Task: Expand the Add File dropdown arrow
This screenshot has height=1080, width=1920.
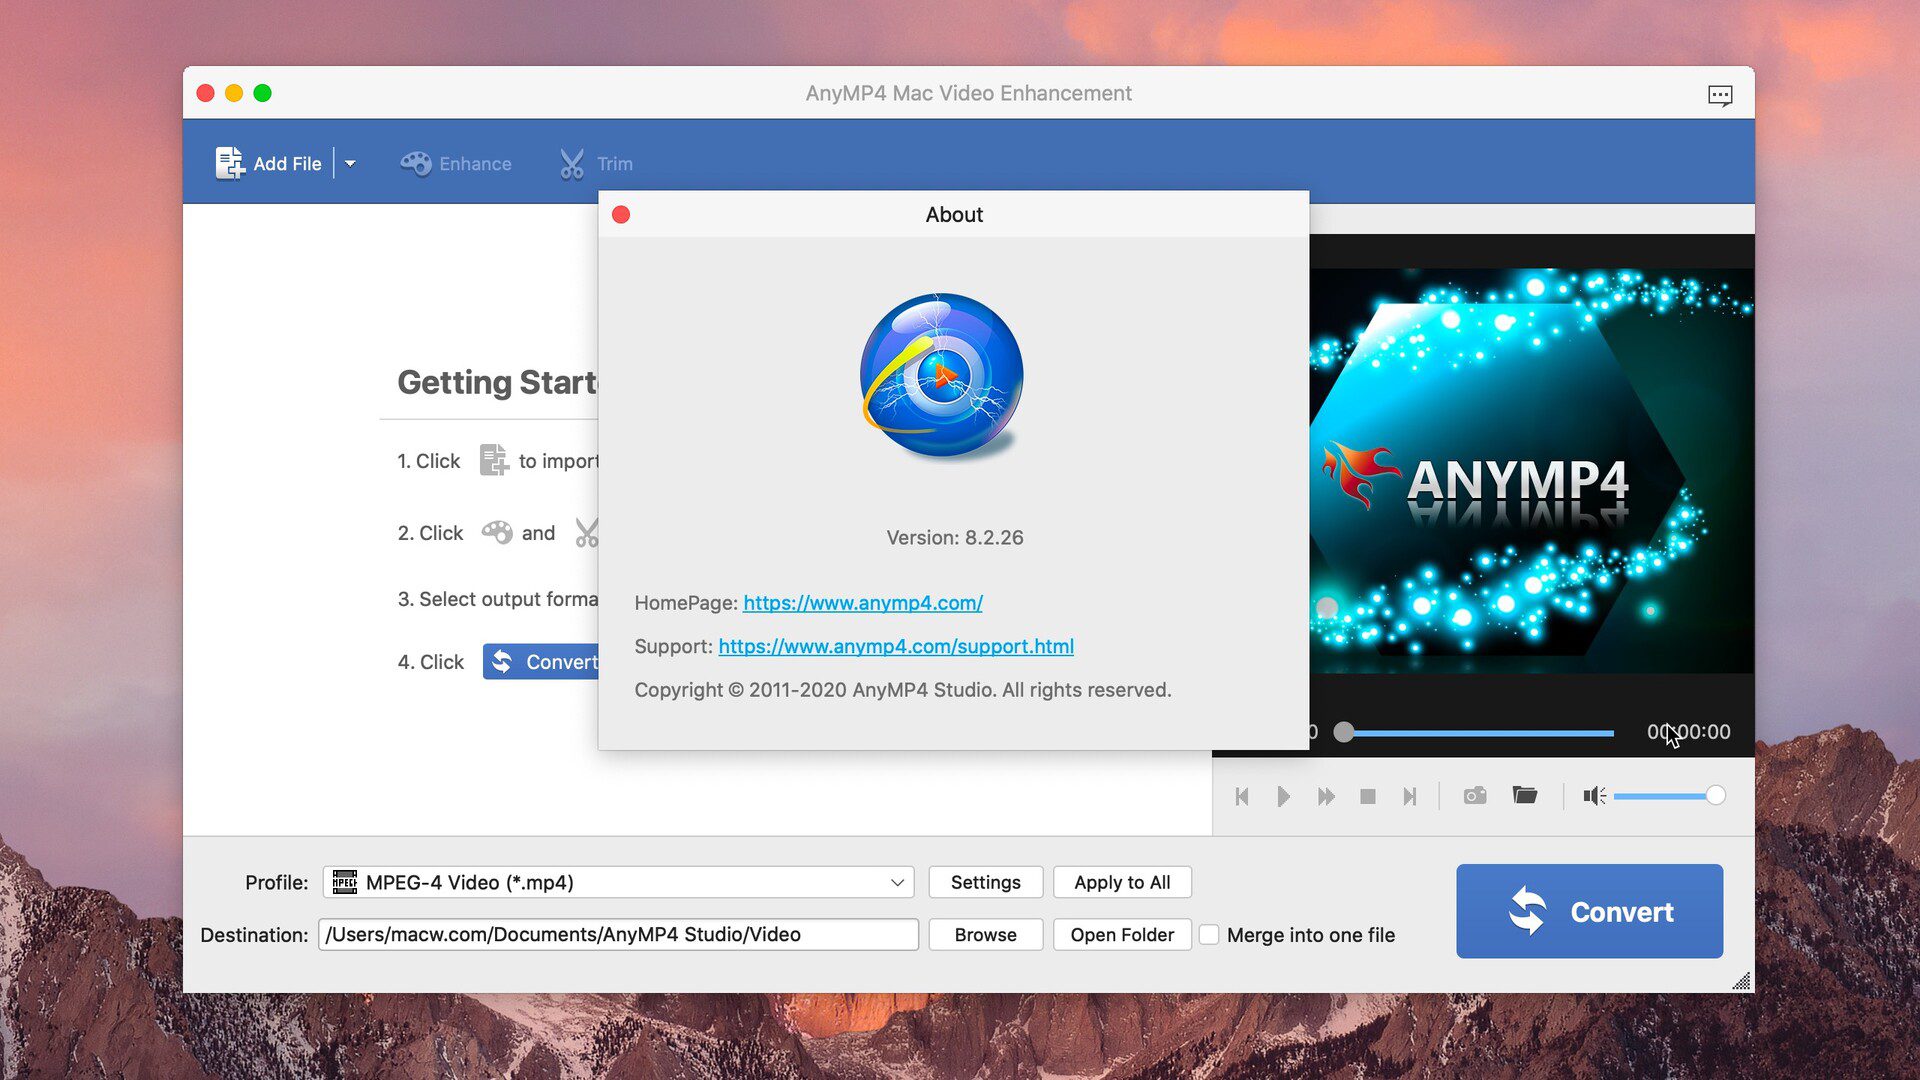Action: [350, 163]
